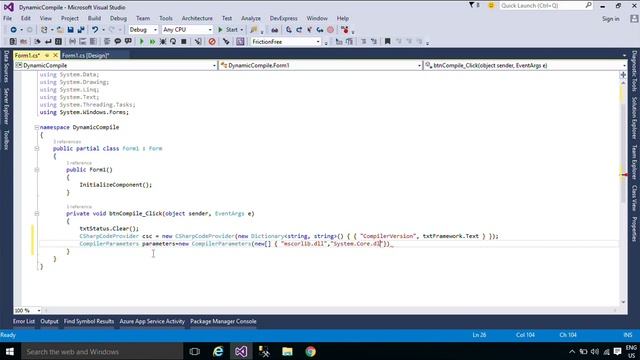Open the 100 % zoom dropdown

point(27,311)
